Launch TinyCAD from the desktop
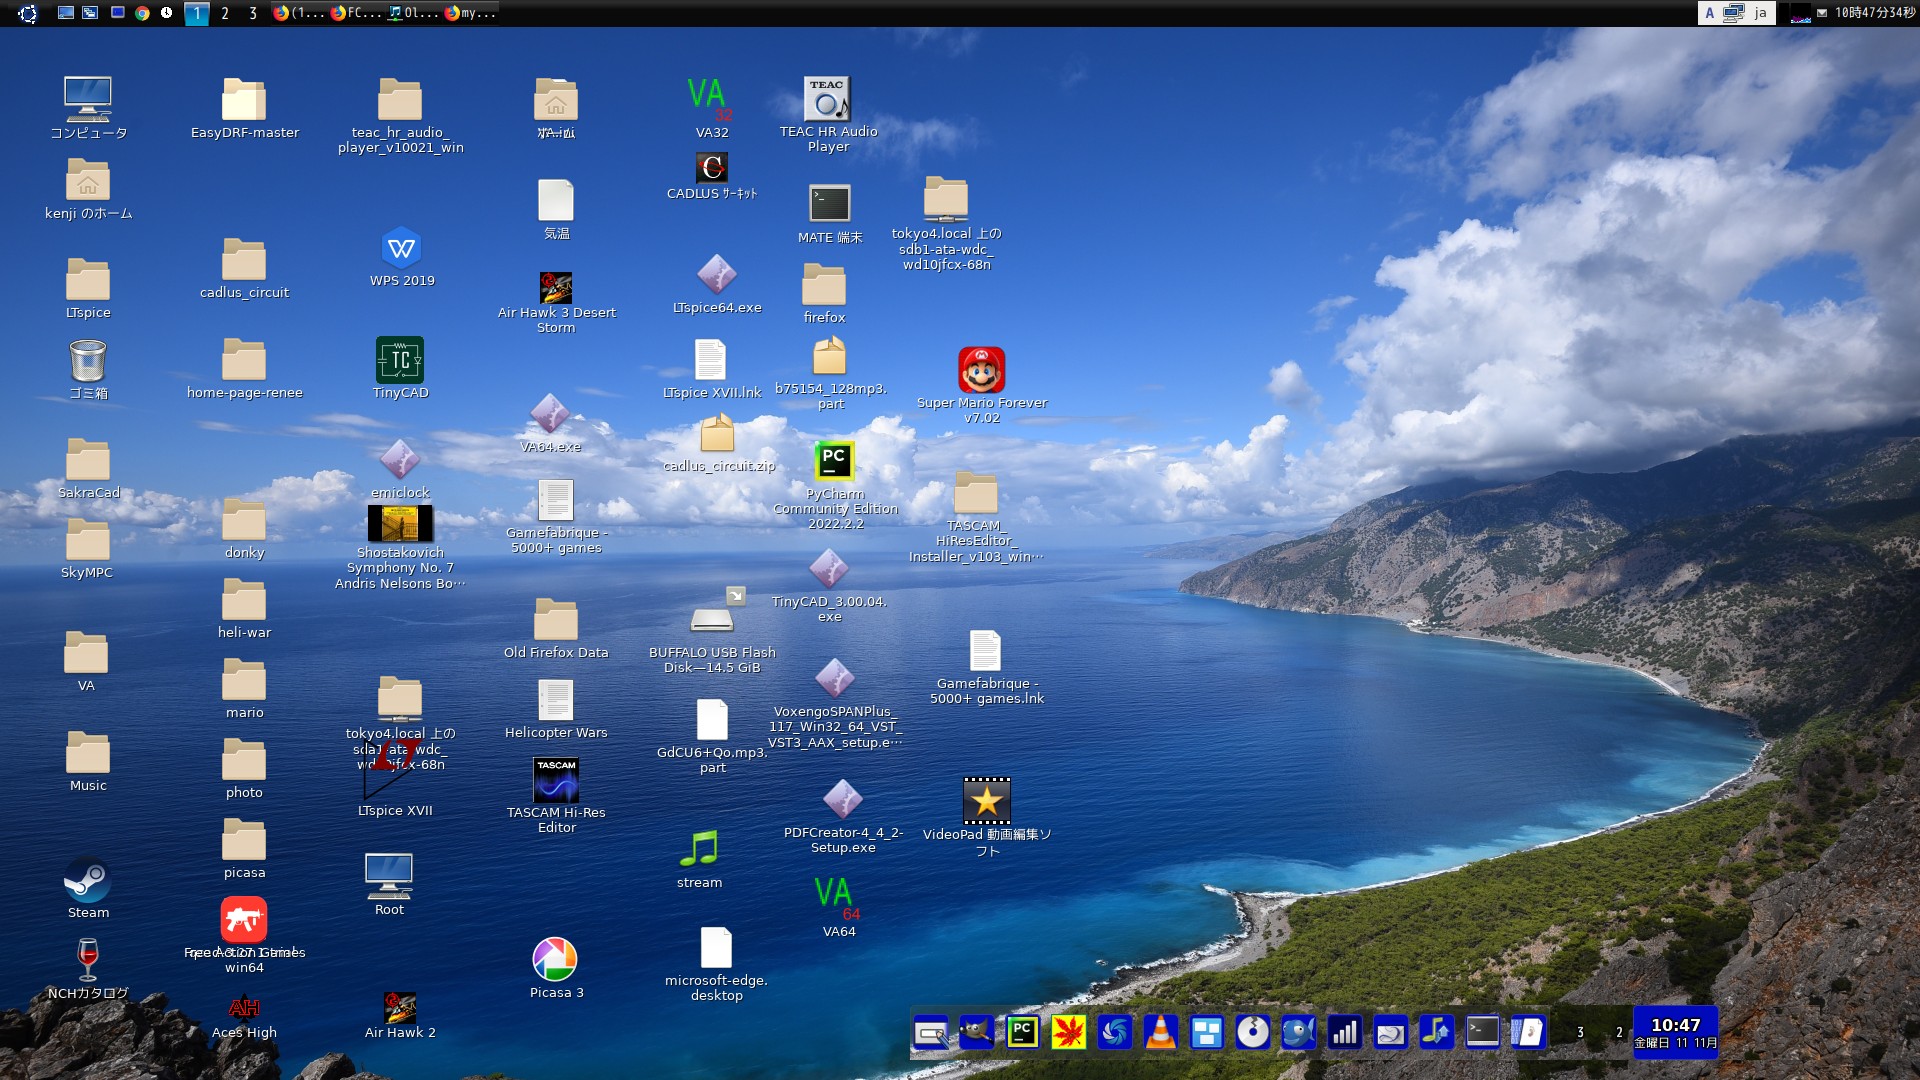1920x1080 pixels. 400,361
